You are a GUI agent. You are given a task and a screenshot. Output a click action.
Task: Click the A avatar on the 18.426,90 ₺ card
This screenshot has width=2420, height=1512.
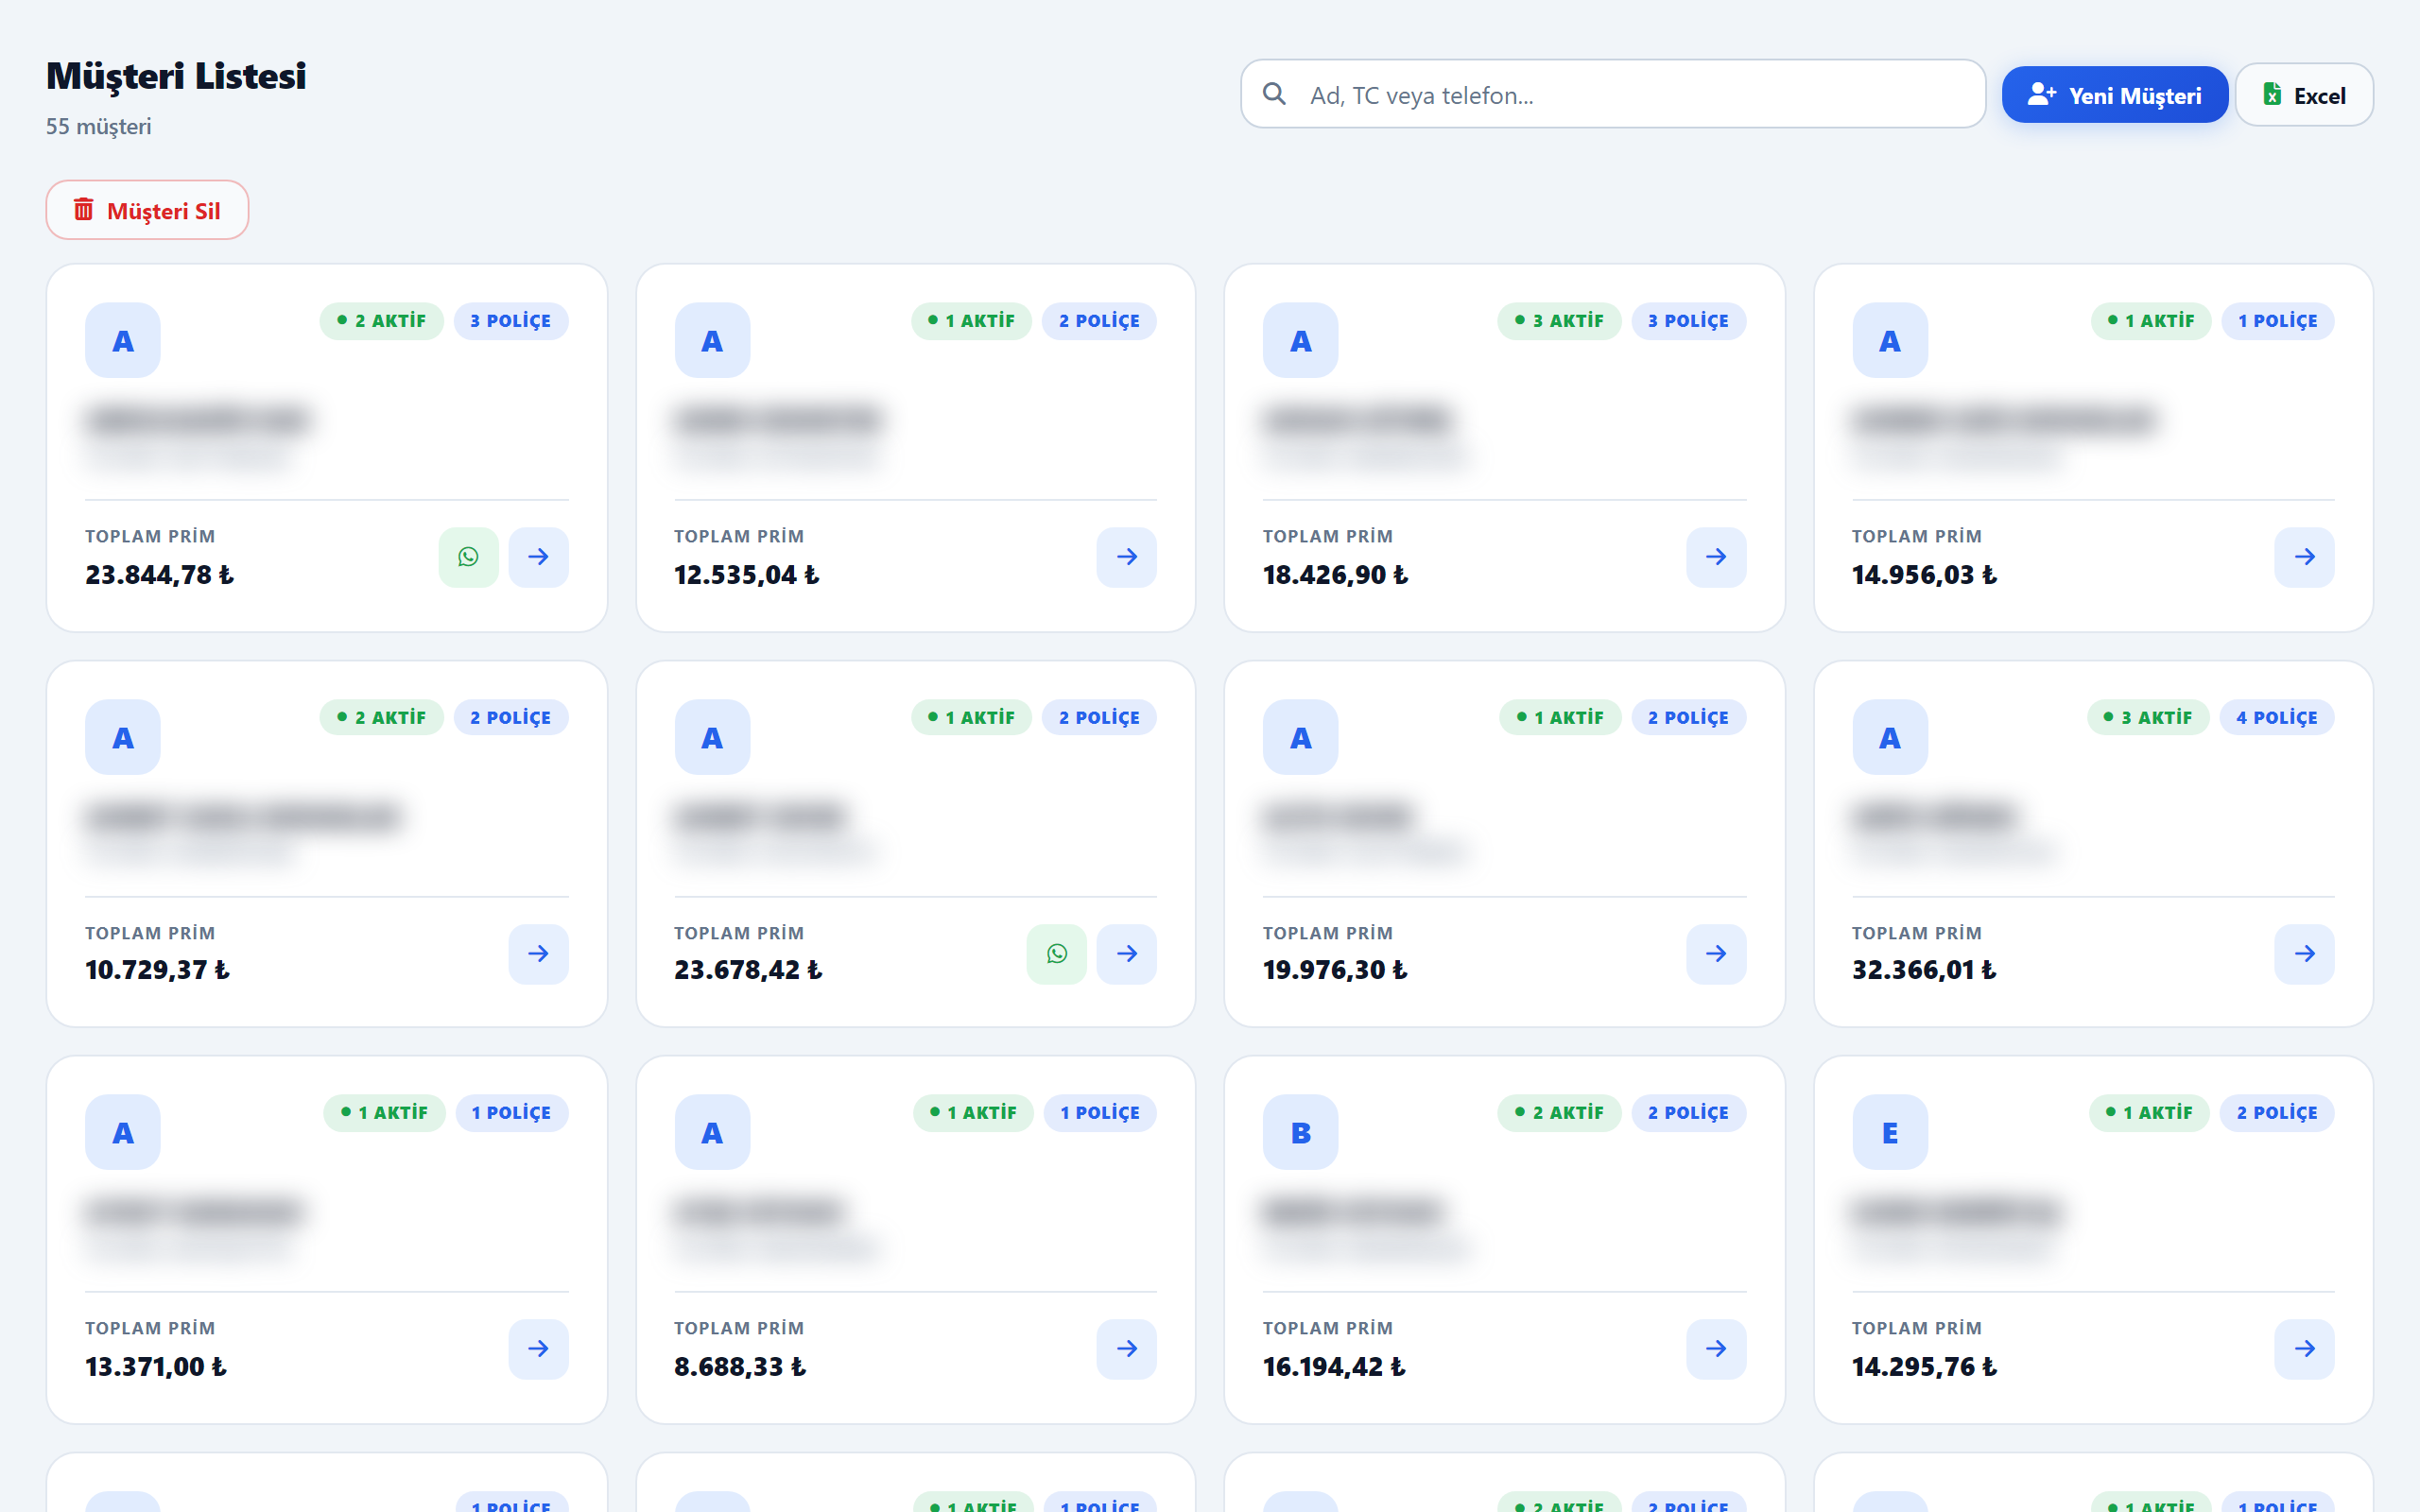pyautogui.click(x=1300, y=340)
